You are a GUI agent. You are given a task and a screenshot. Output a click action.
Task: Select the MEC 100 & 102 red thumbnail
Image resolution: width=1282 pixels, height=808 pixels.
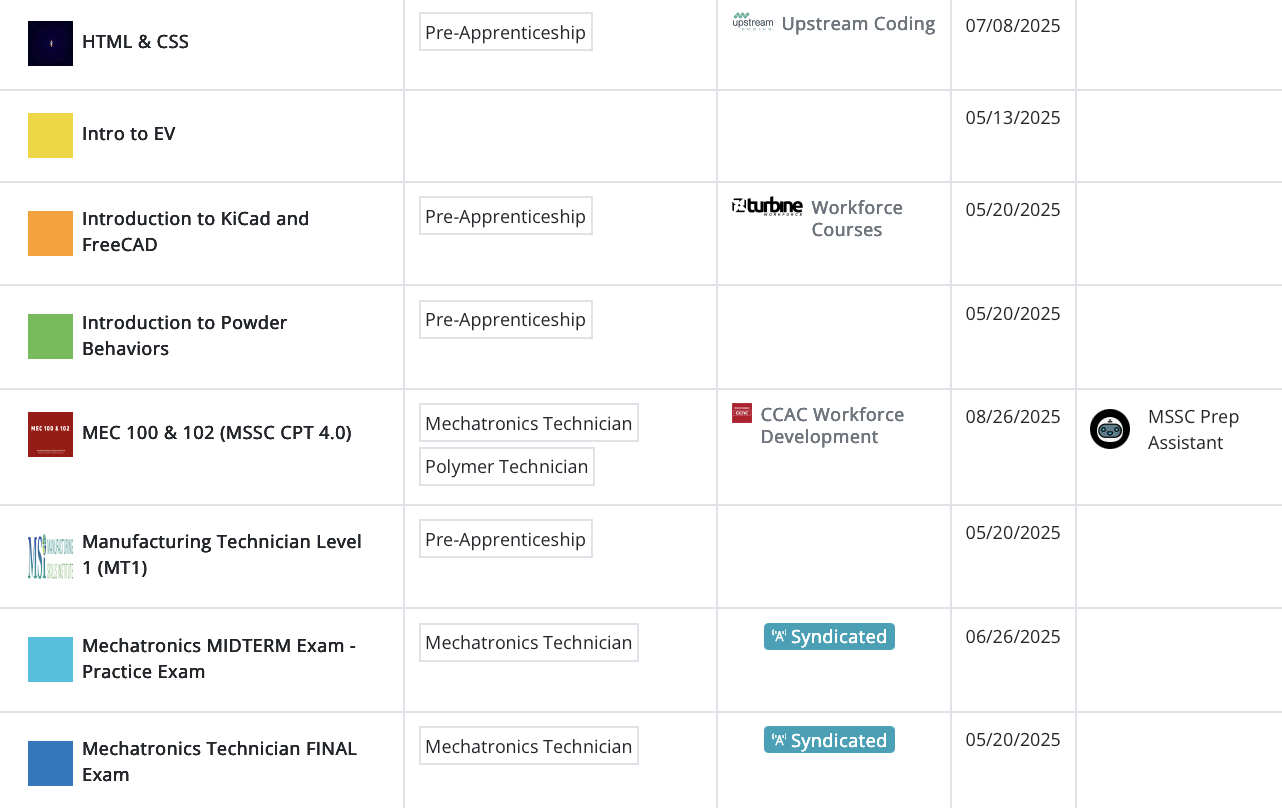tap(50, 434)
